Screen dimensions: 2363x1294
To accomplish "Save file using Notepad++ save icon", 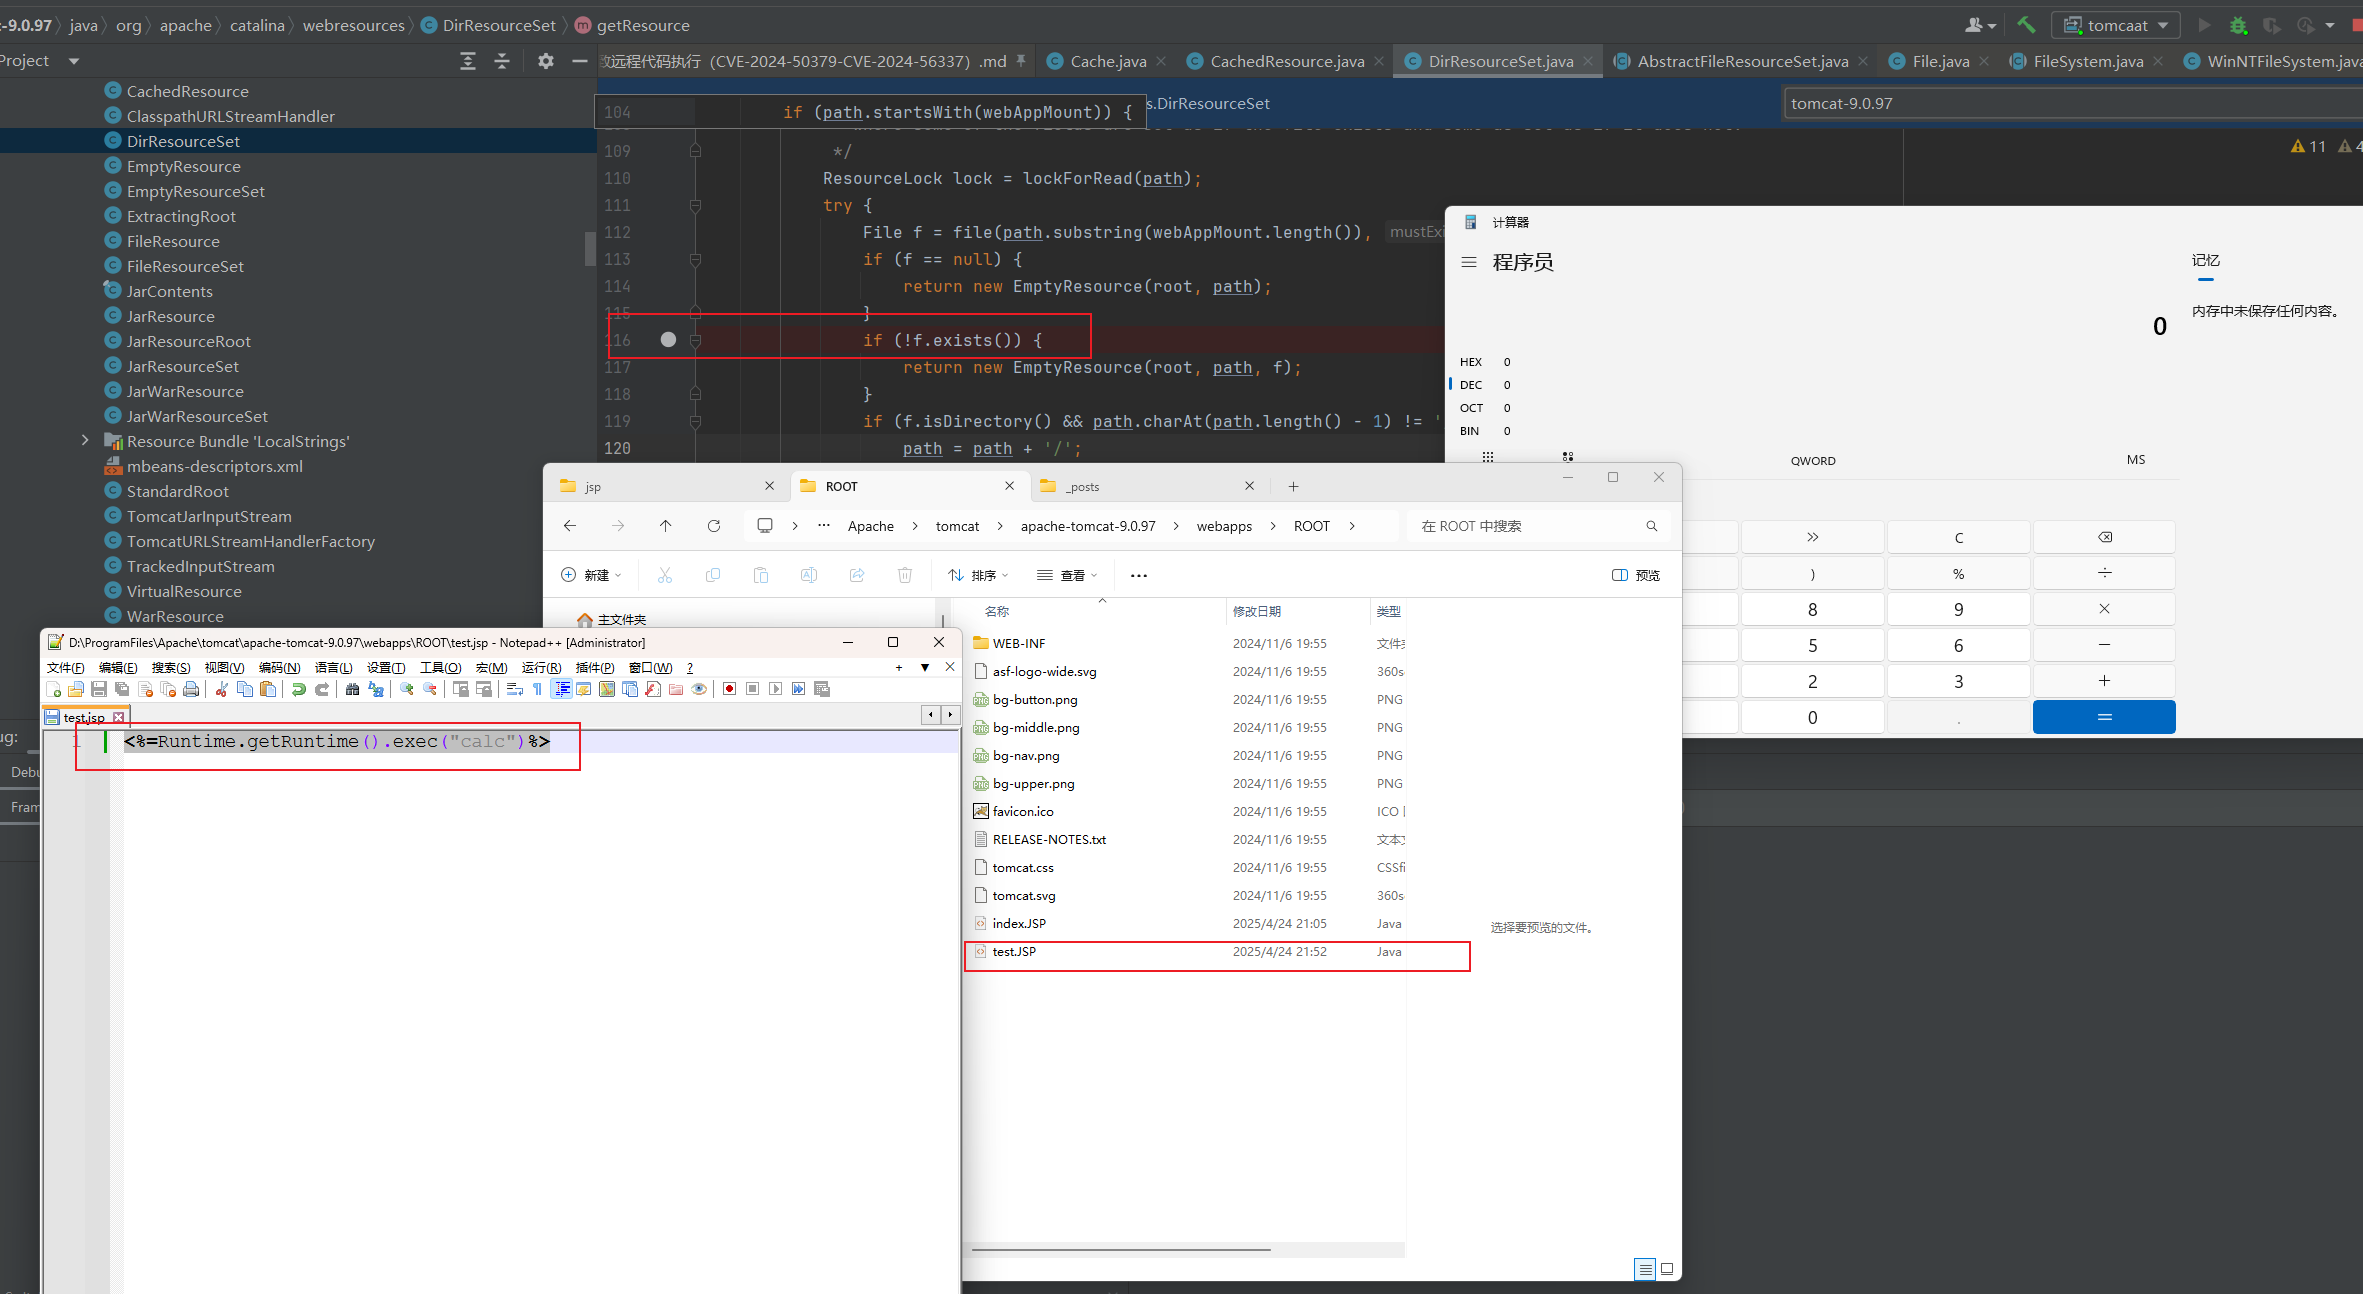I will [99, 689].
